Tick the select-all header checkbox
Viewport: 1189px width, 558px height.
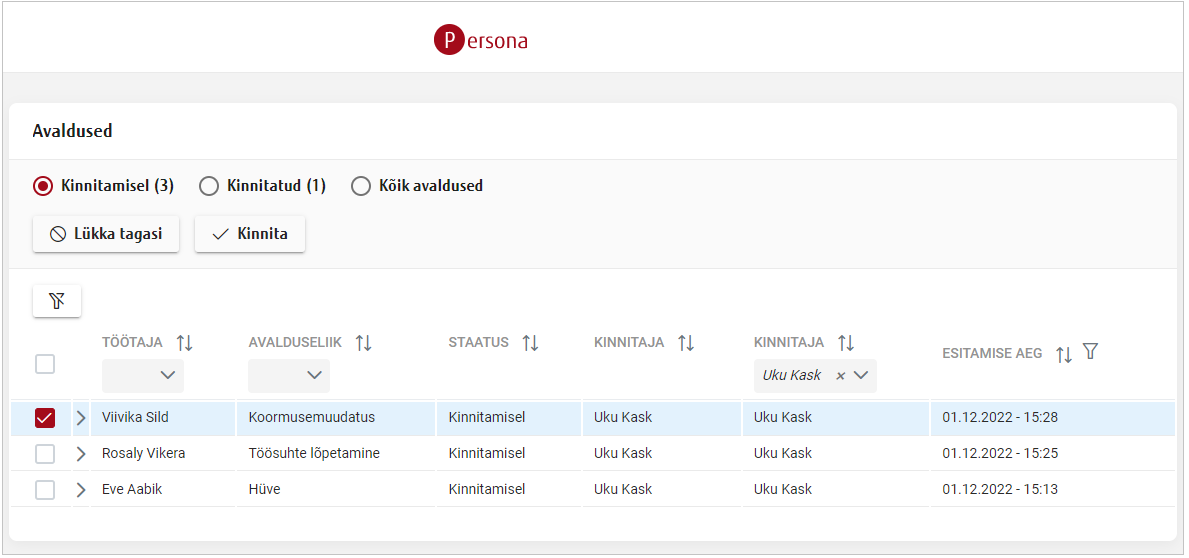tap(45, 364)
